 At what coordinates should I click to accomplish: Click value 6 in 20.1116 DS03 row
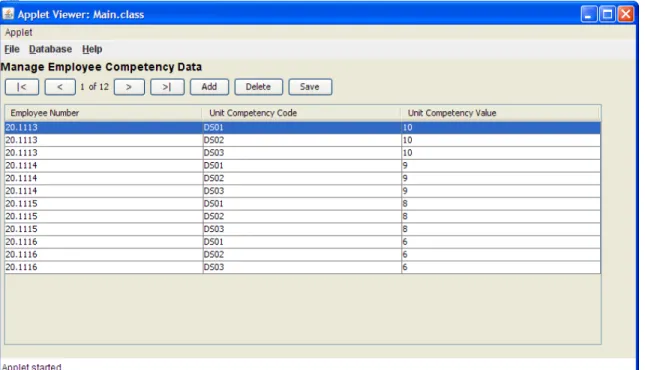pos(501,268)
